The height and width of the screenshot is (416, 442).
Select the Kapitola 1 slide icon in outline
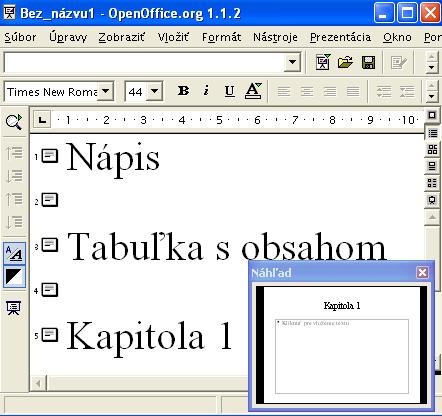coord(50,335)
